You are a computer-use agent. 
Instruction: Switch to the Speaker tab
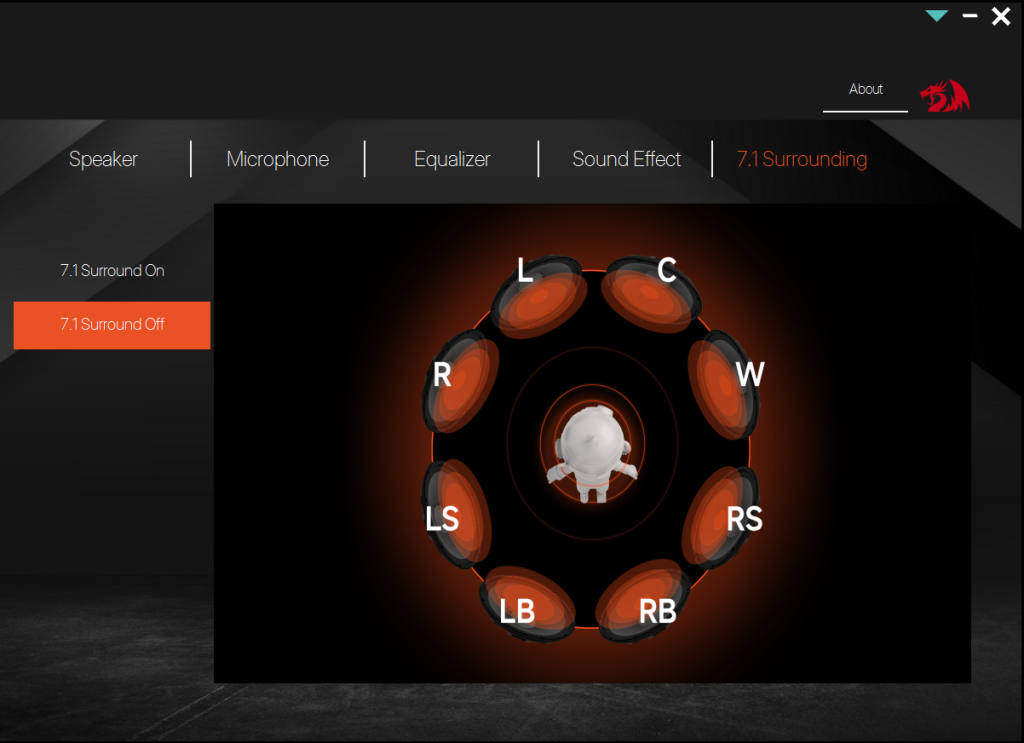(x=103, y=159)
